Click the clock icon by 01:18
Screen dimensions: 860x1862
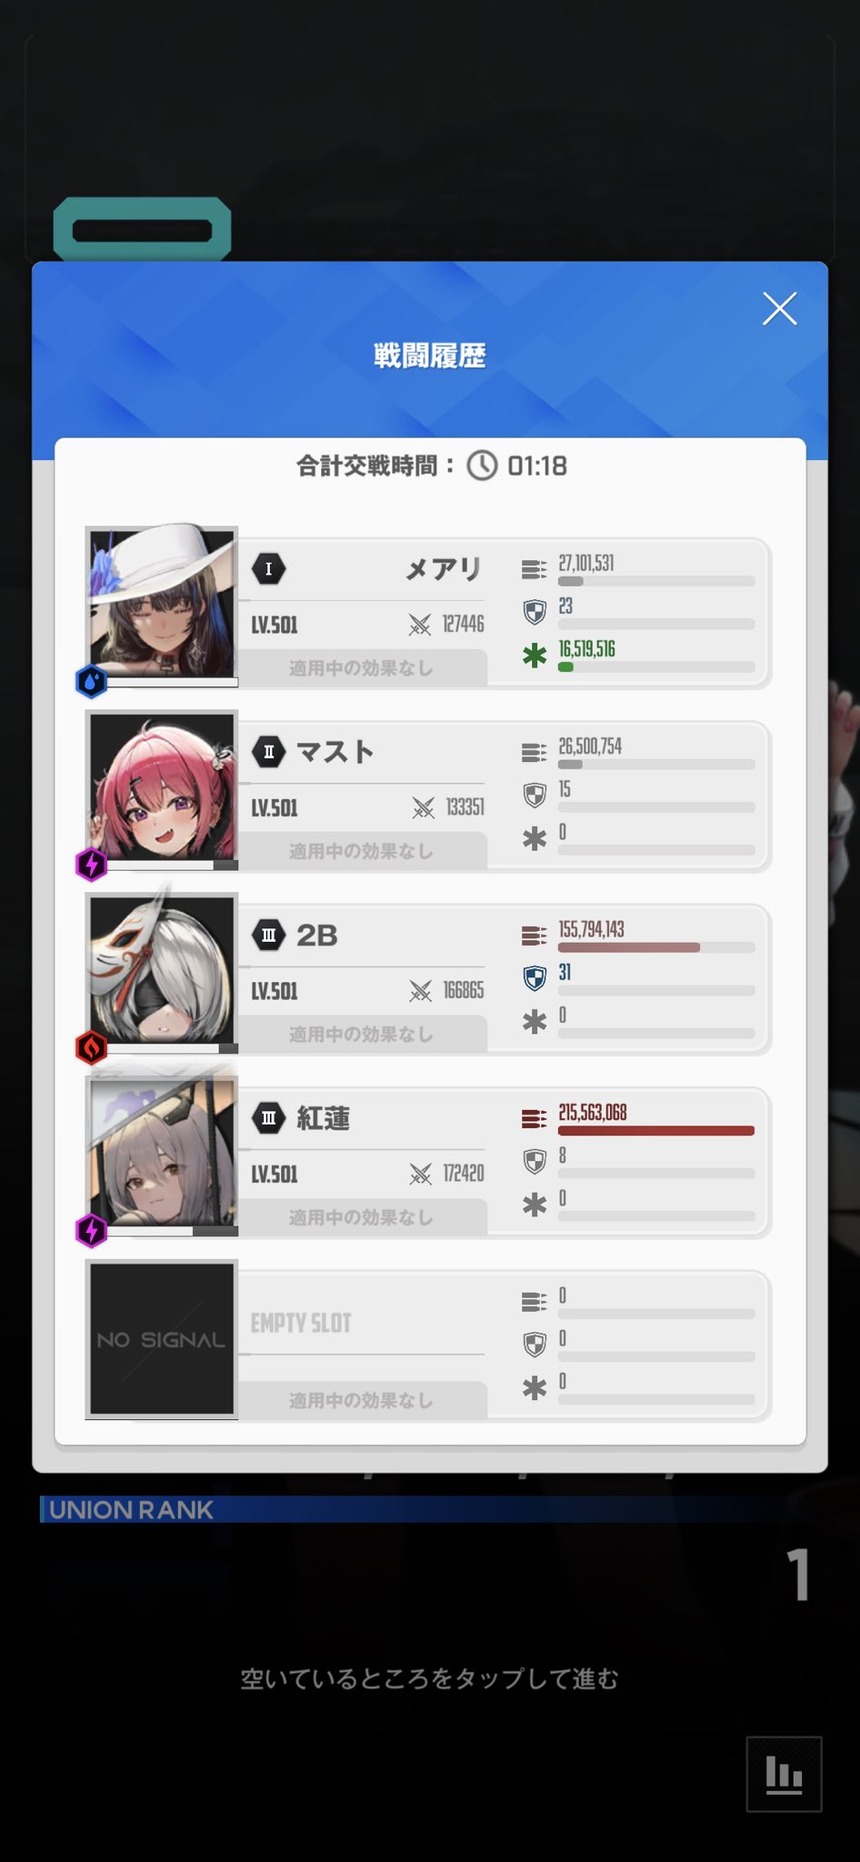[482, 465]
